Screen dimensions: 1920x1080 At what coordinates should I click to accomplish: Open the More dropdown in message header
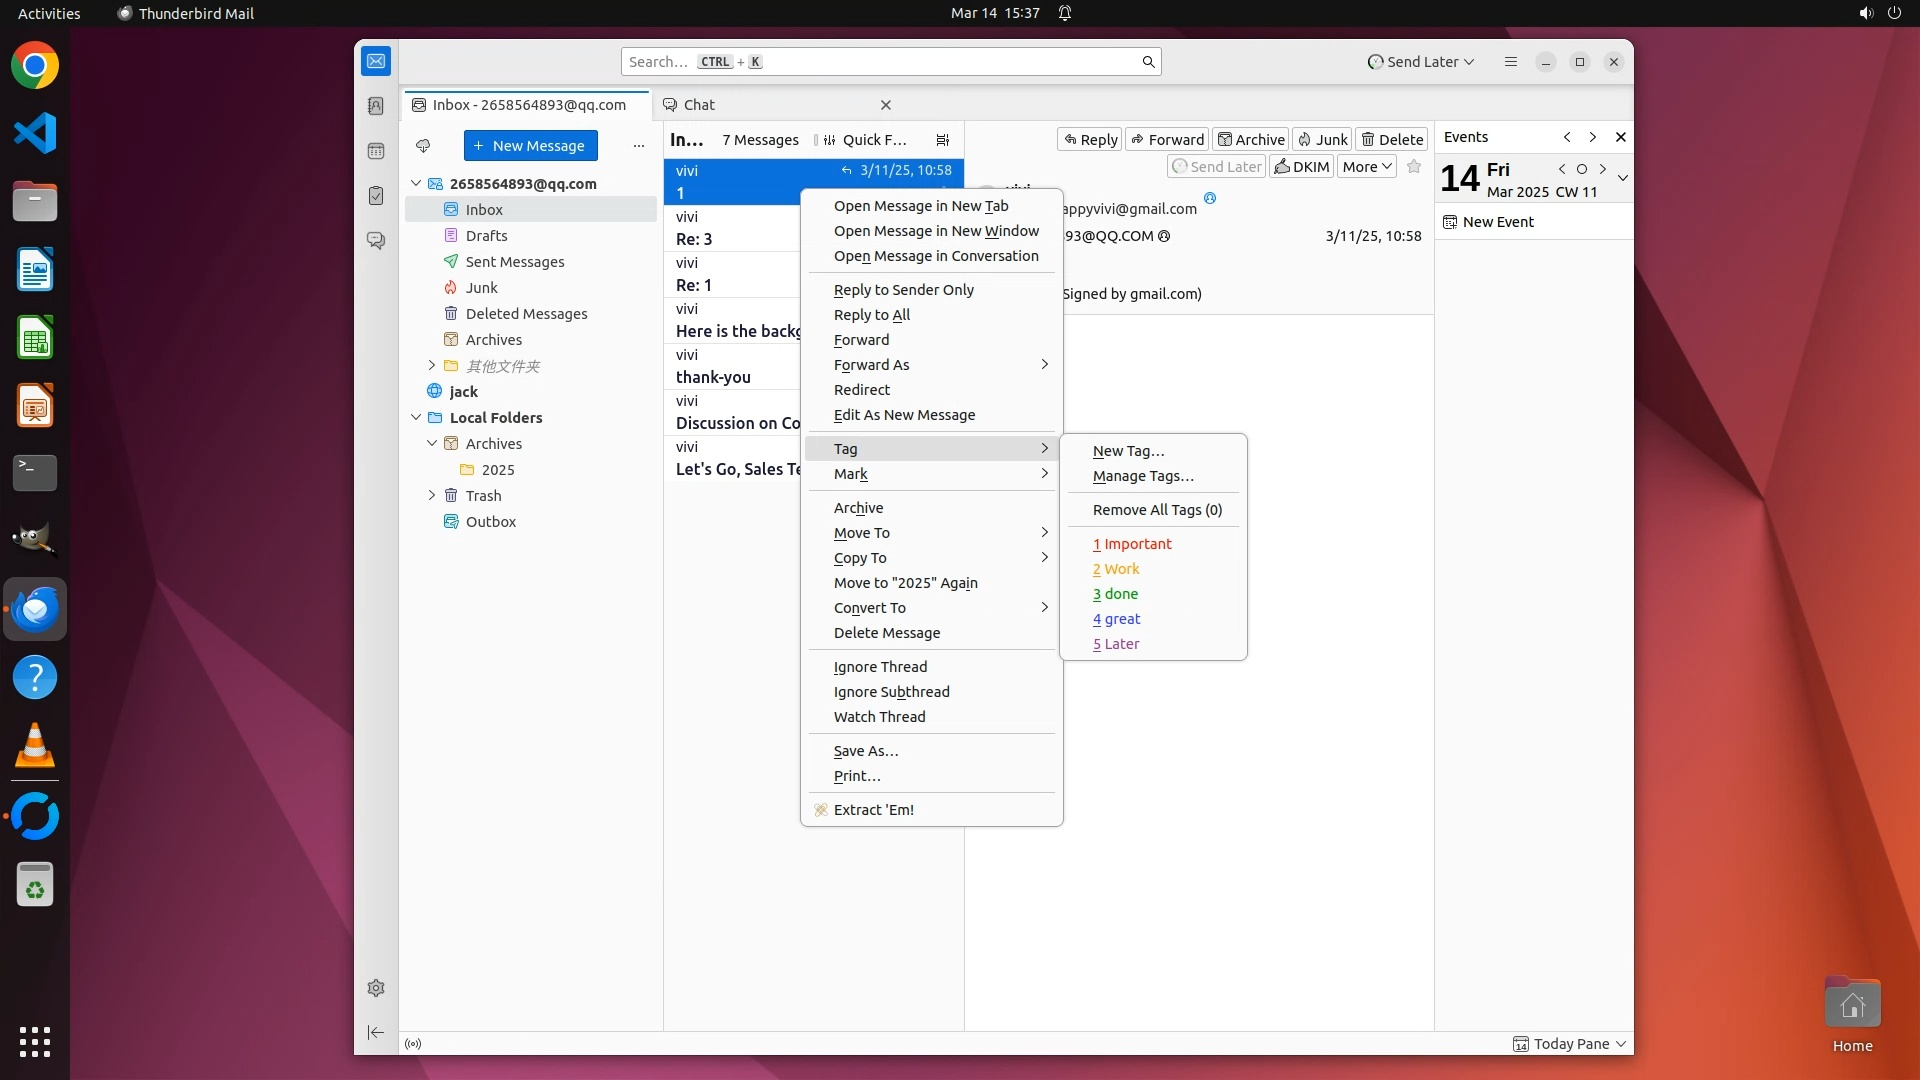[x=1367, y=167]
